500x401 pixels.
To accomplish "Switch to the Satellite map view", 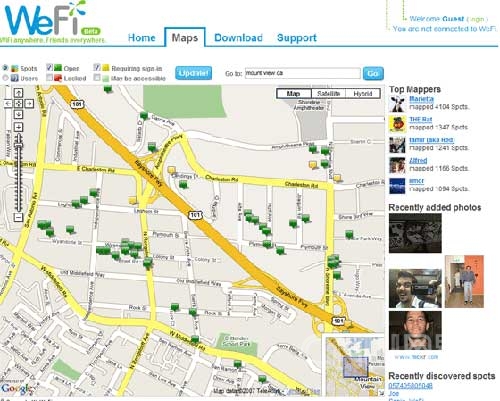I will [329, 94].
